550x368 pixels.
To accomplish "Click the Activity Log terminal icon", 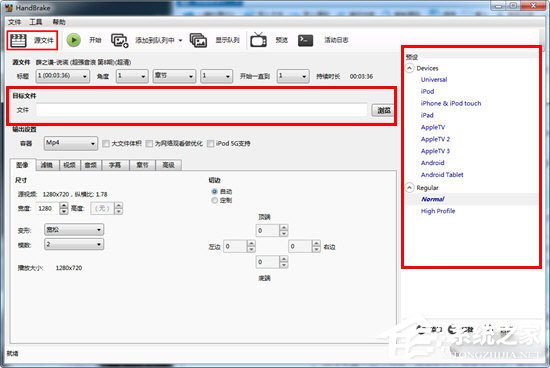I will coord(305,40).
